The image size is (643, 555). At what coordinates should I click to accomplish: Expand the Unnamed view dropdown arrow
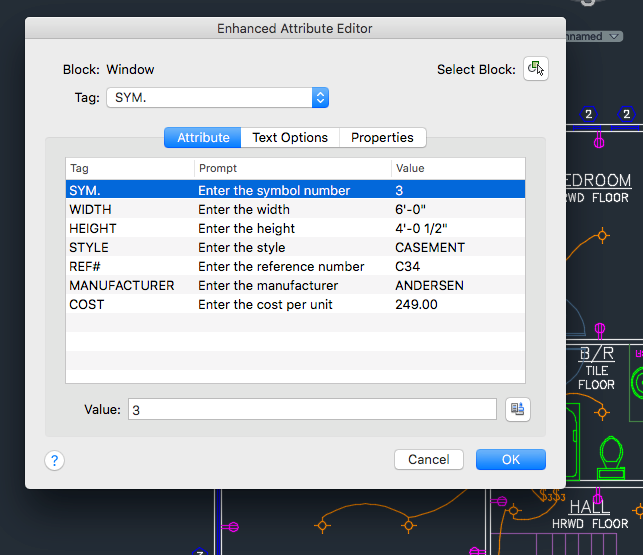coord(614,37)
